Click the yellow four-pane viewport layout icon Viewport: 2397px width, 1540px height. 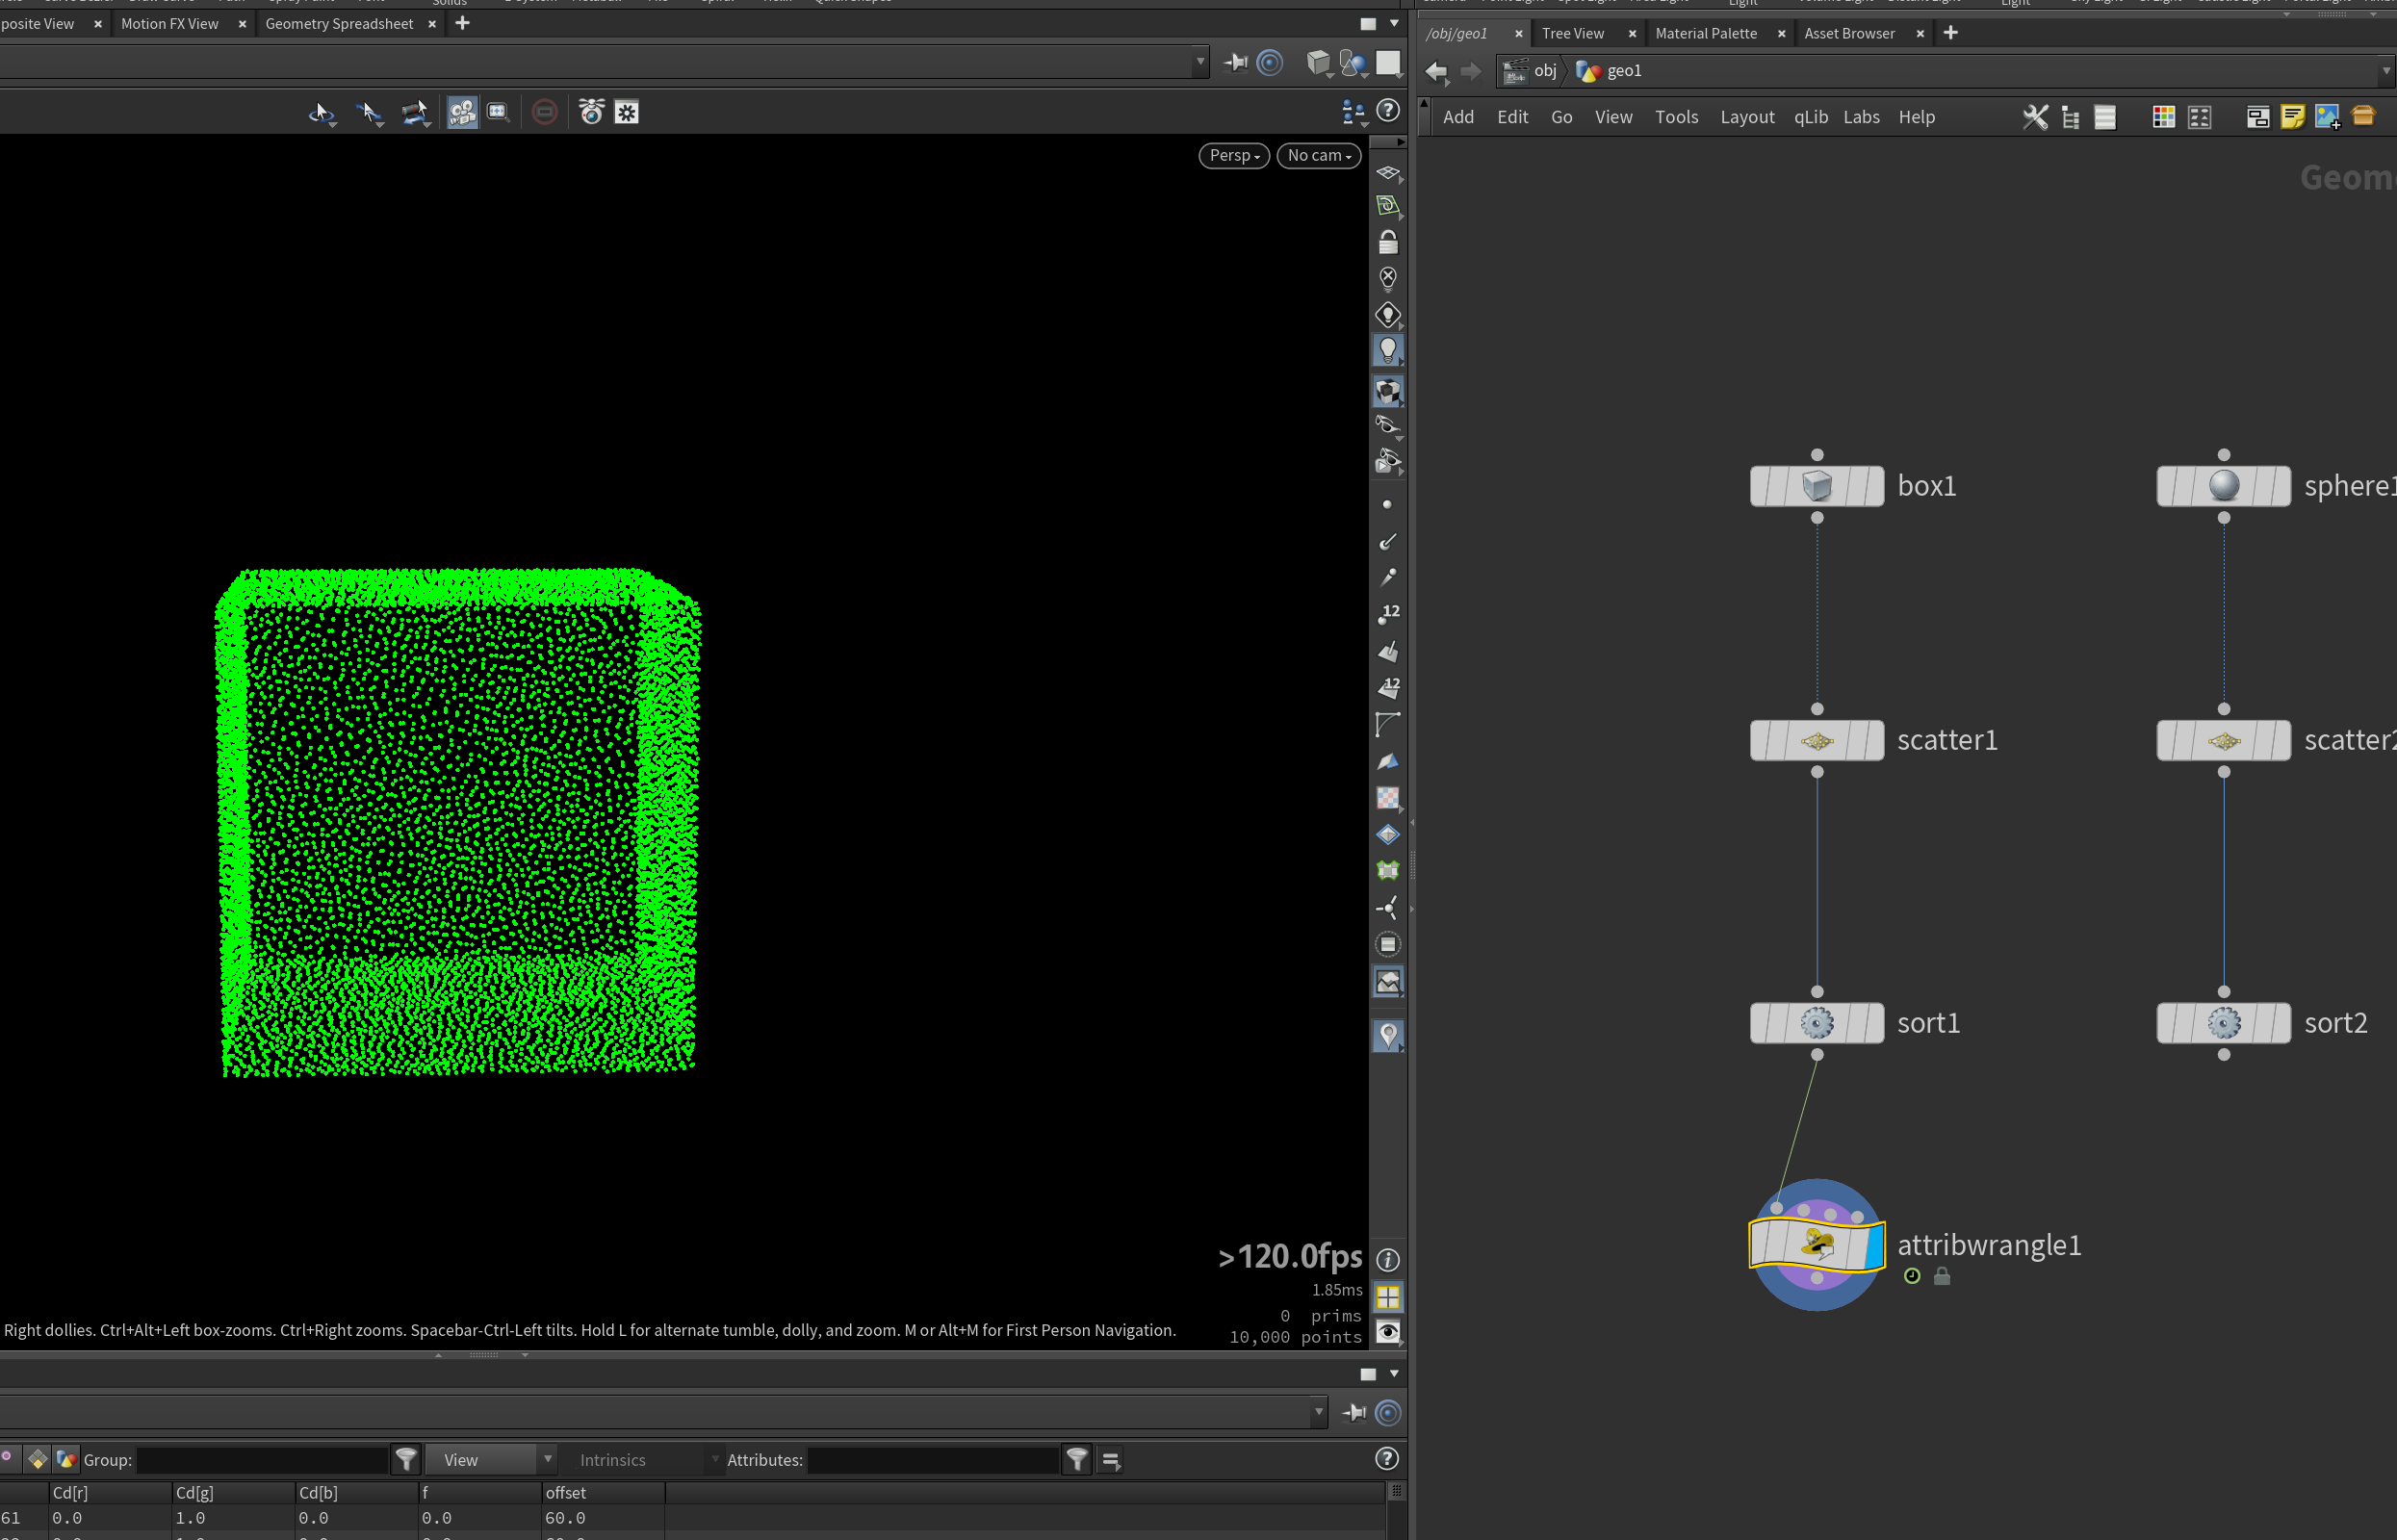(1388, 1297)
